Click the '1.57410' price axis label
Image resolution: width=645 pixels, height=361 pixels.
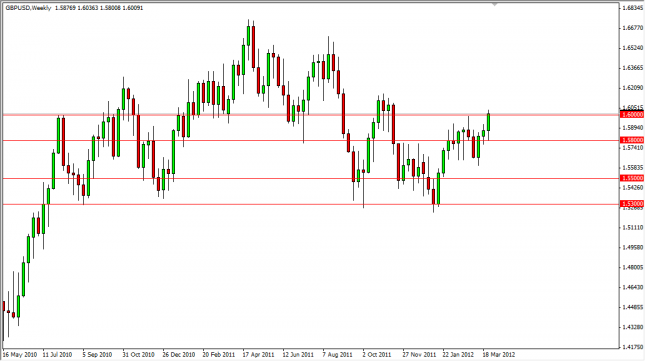click(x=633, y=148)
